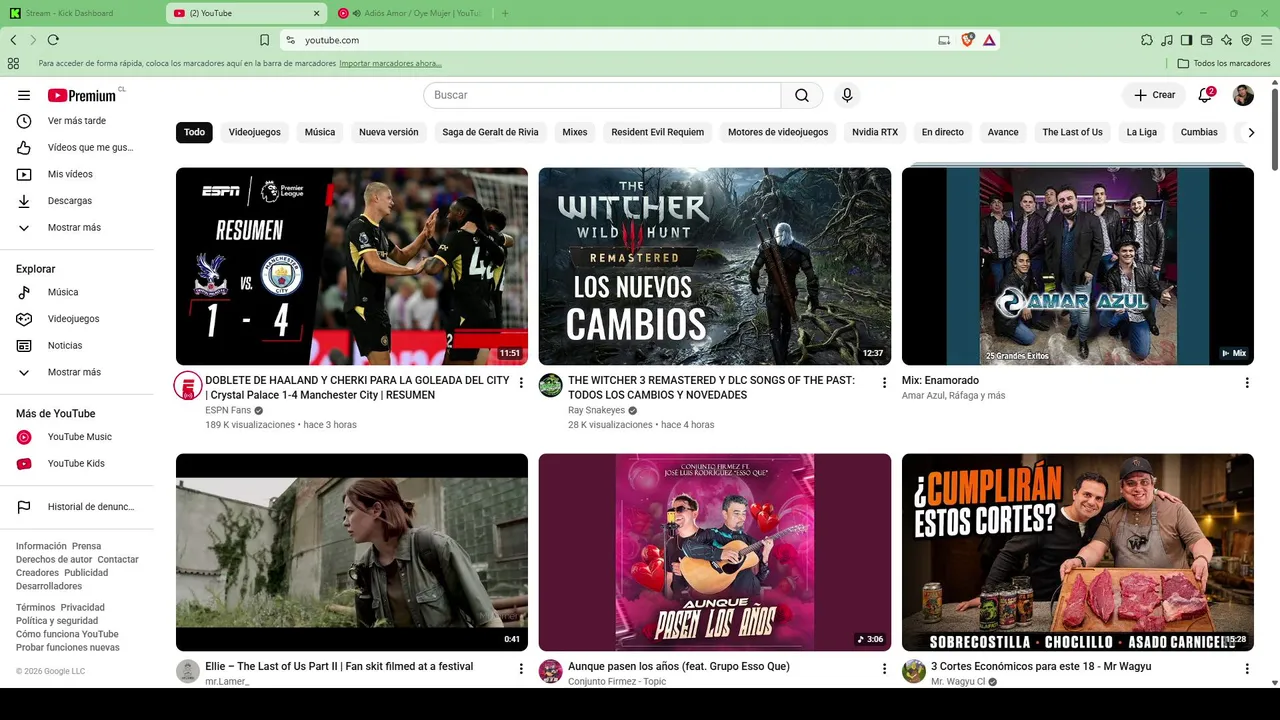Filter by Resident Evil Requiem
1280x720 pixels.
coord(658,132)
